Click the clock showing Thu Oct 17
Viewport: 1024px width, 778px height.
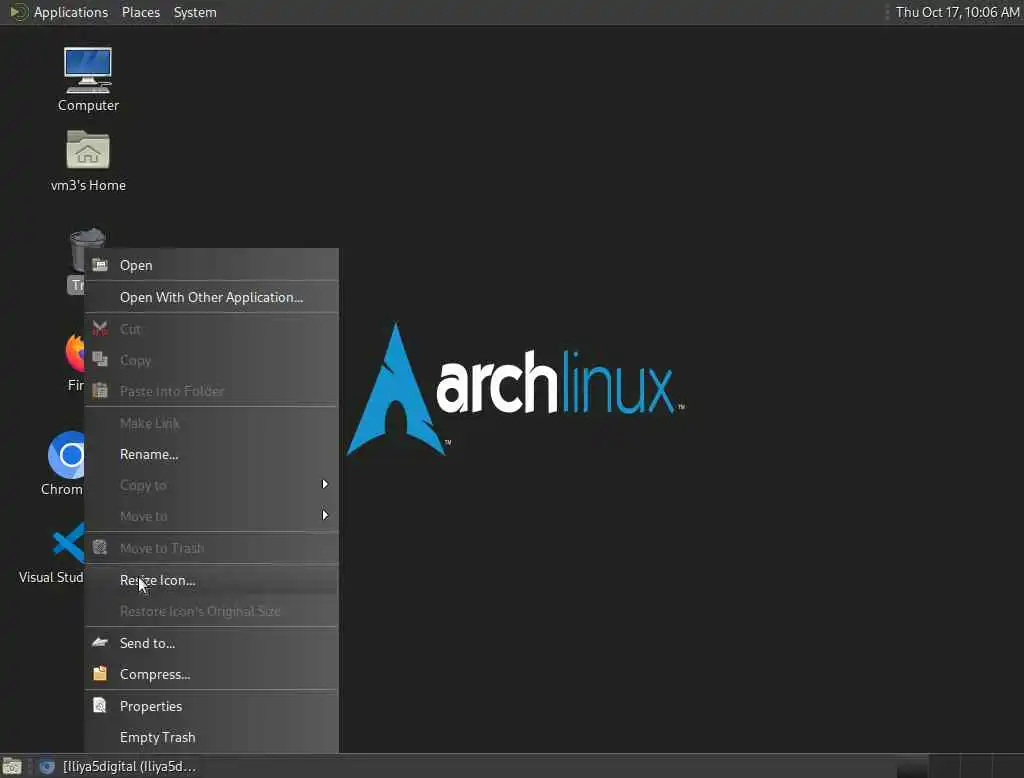coord(957,12)
